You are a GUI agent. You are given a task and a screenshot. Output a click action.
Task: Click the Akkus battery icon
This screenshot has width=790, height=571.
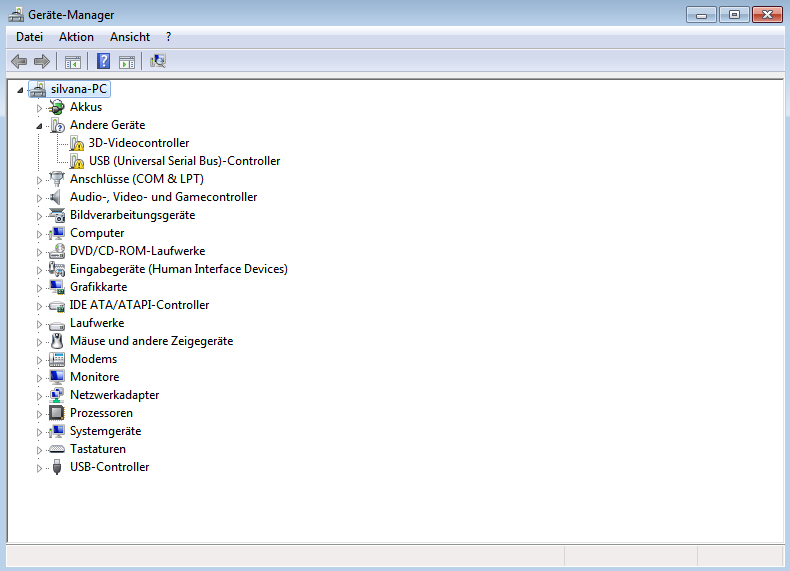coord(57,107)
